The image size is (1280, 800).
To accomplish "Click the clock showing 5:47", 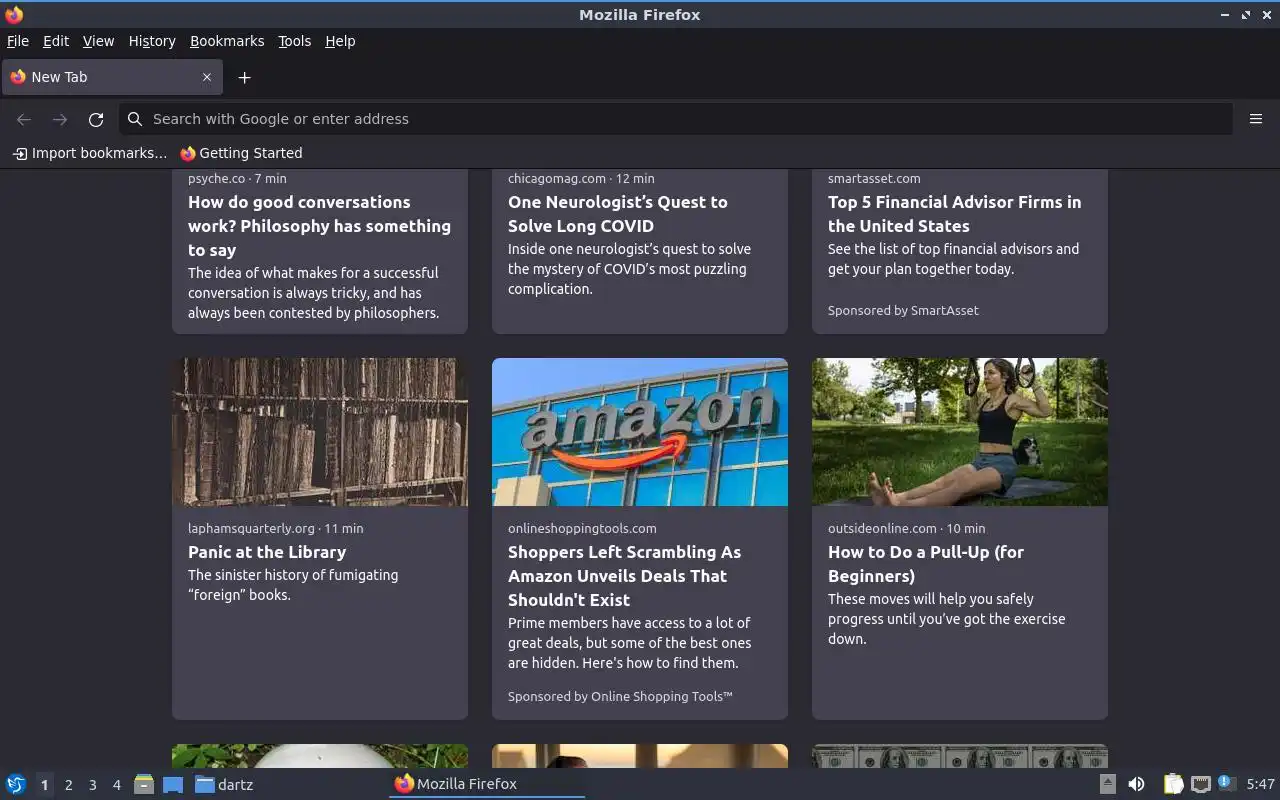I will coord(1260,784).
